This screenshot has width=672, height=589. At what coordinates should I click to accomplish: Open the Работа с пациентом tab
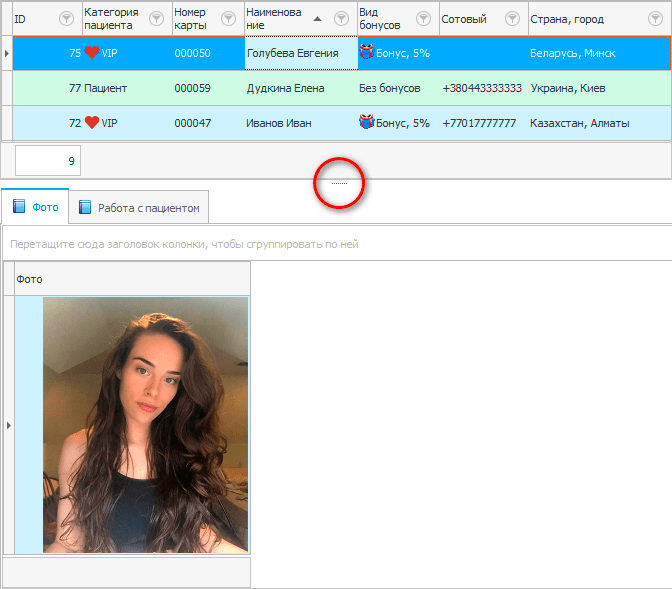click(x=140, y=208)
